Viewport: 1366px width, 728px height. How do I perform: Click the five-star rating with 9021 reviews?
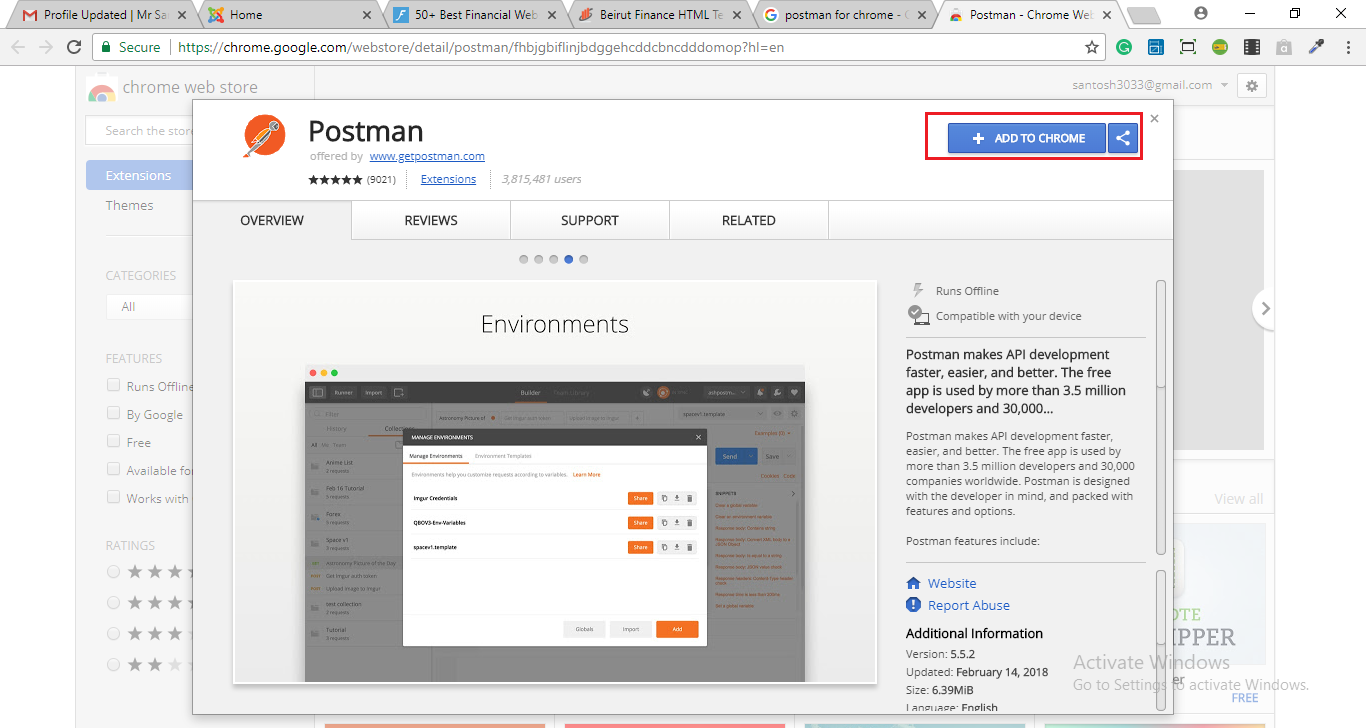coord(352,180)
